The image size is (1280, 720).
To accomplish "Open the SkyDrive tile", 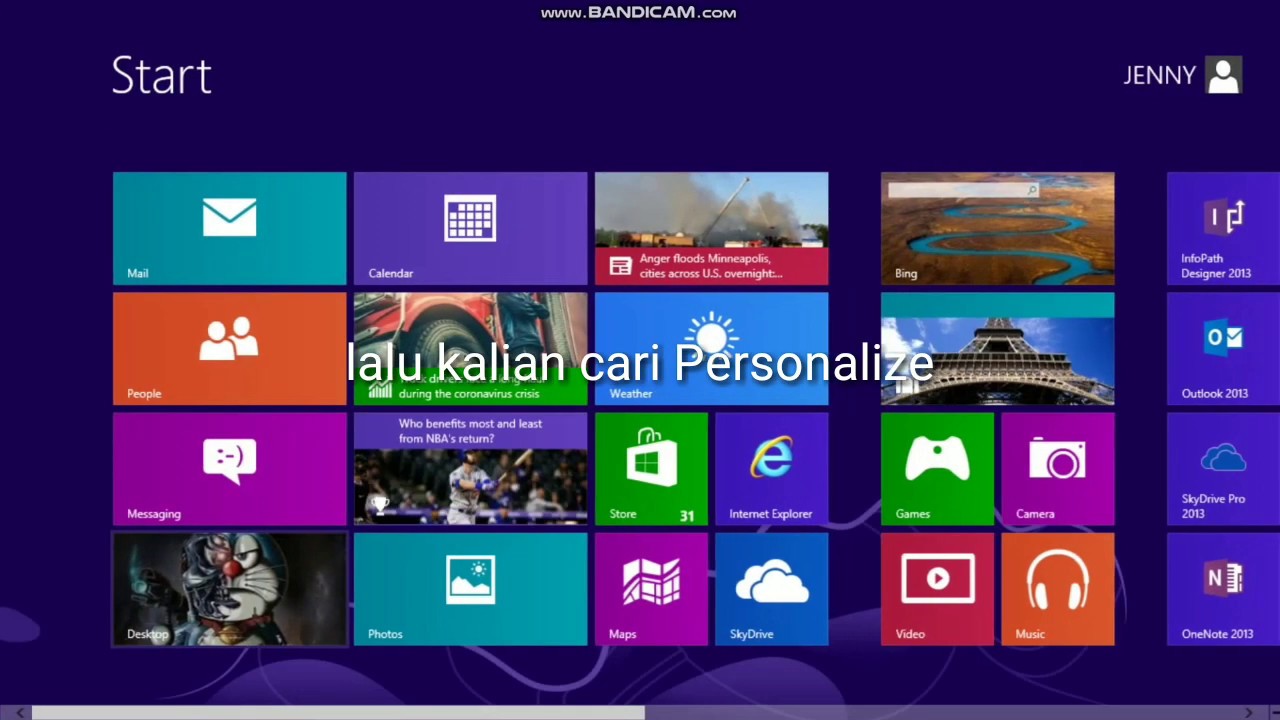I will tap(771, 589).
